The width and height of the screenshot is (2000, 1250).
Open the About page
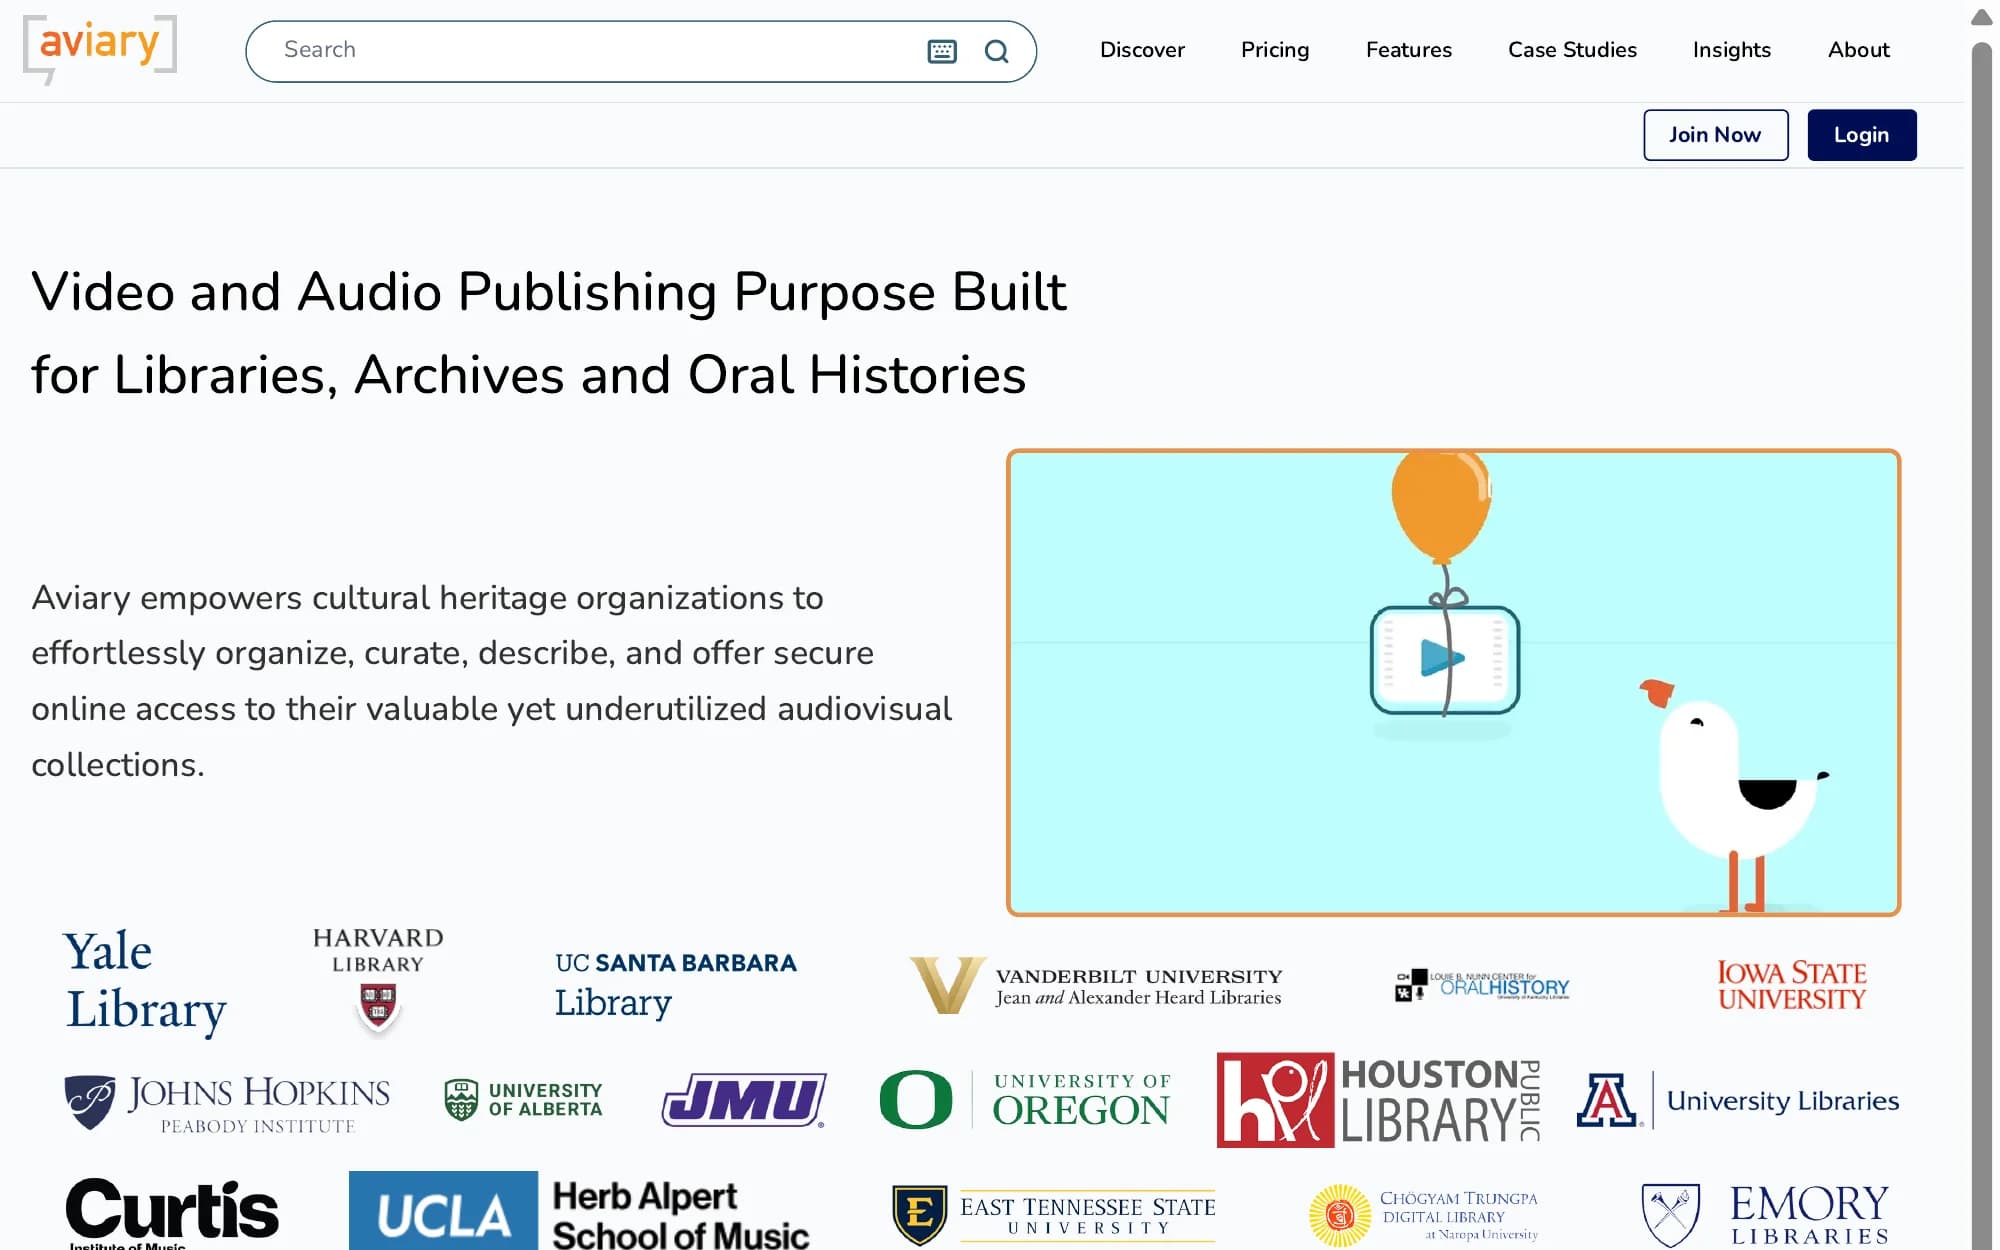point(1859,50)
